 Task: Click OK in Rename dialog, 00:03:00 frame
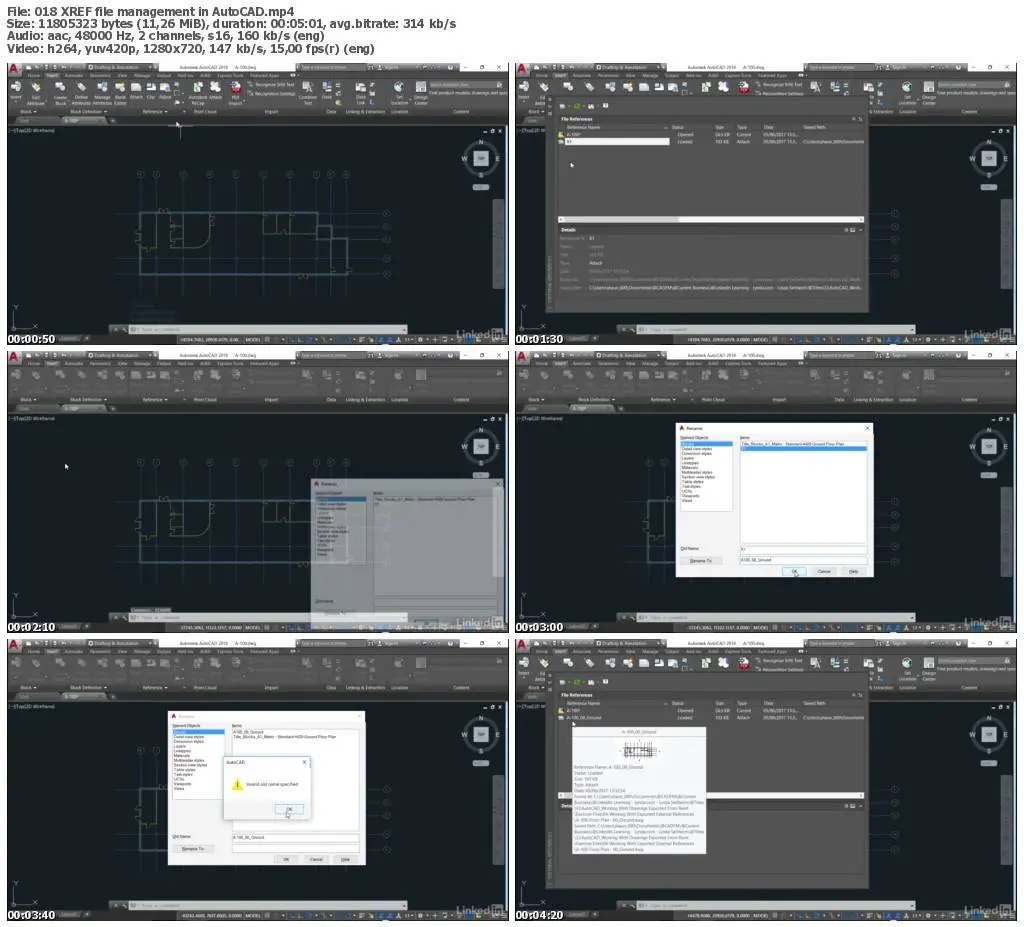tap(793, 572)
